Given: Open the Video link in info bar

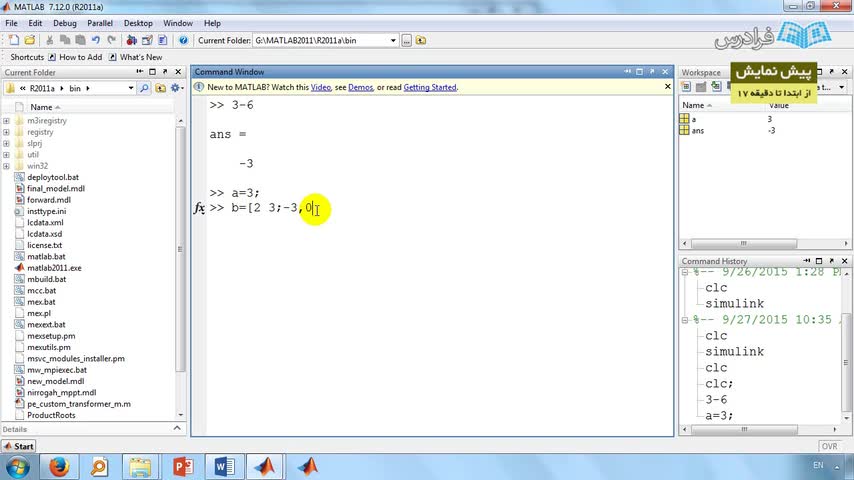Looking at the screenshot, I should coord(321,87).
